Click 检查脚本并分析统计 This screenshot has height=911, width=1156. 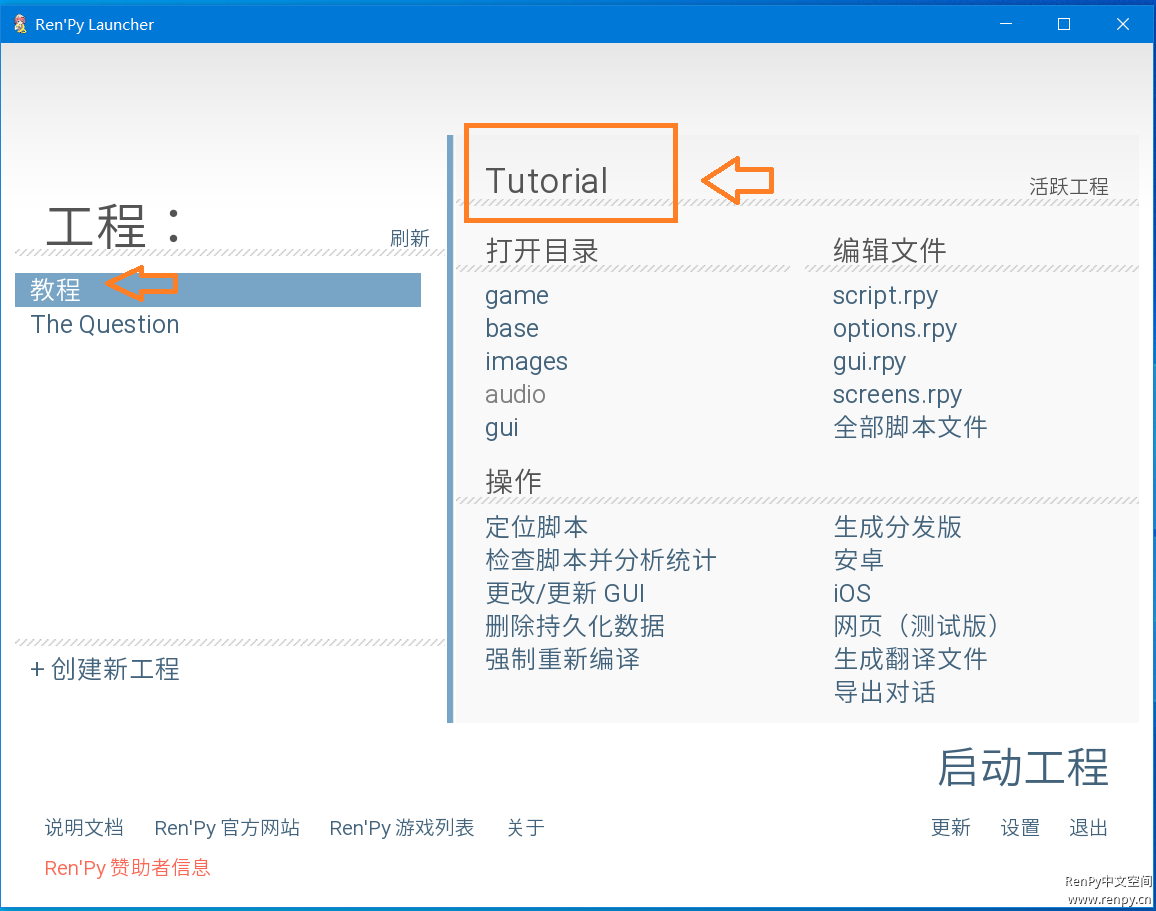click(600, 560)
